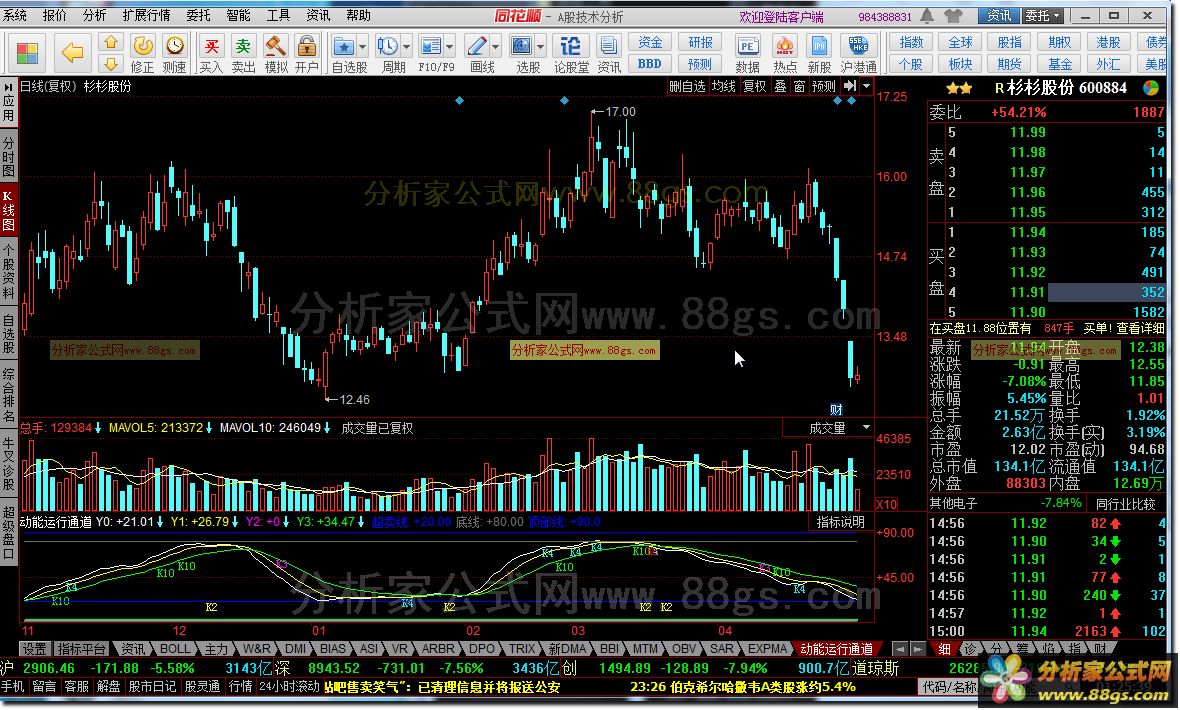Click the 指数 market button
The height and width of the screenshot is (710, 1180).
911,43
